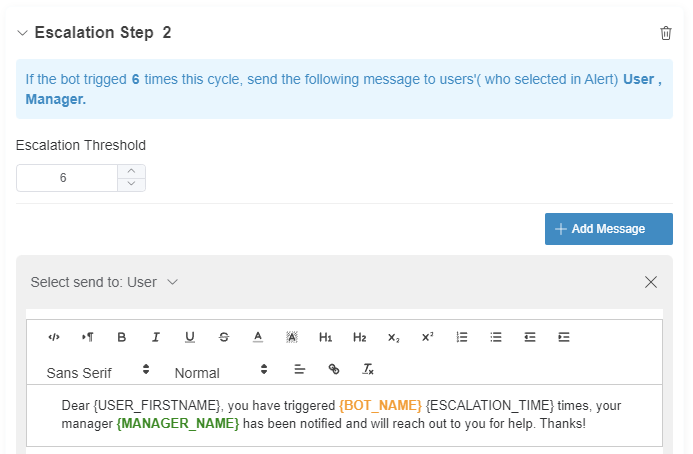
Task: Click the Escalation Threshold number field
Action: (66, 178)
